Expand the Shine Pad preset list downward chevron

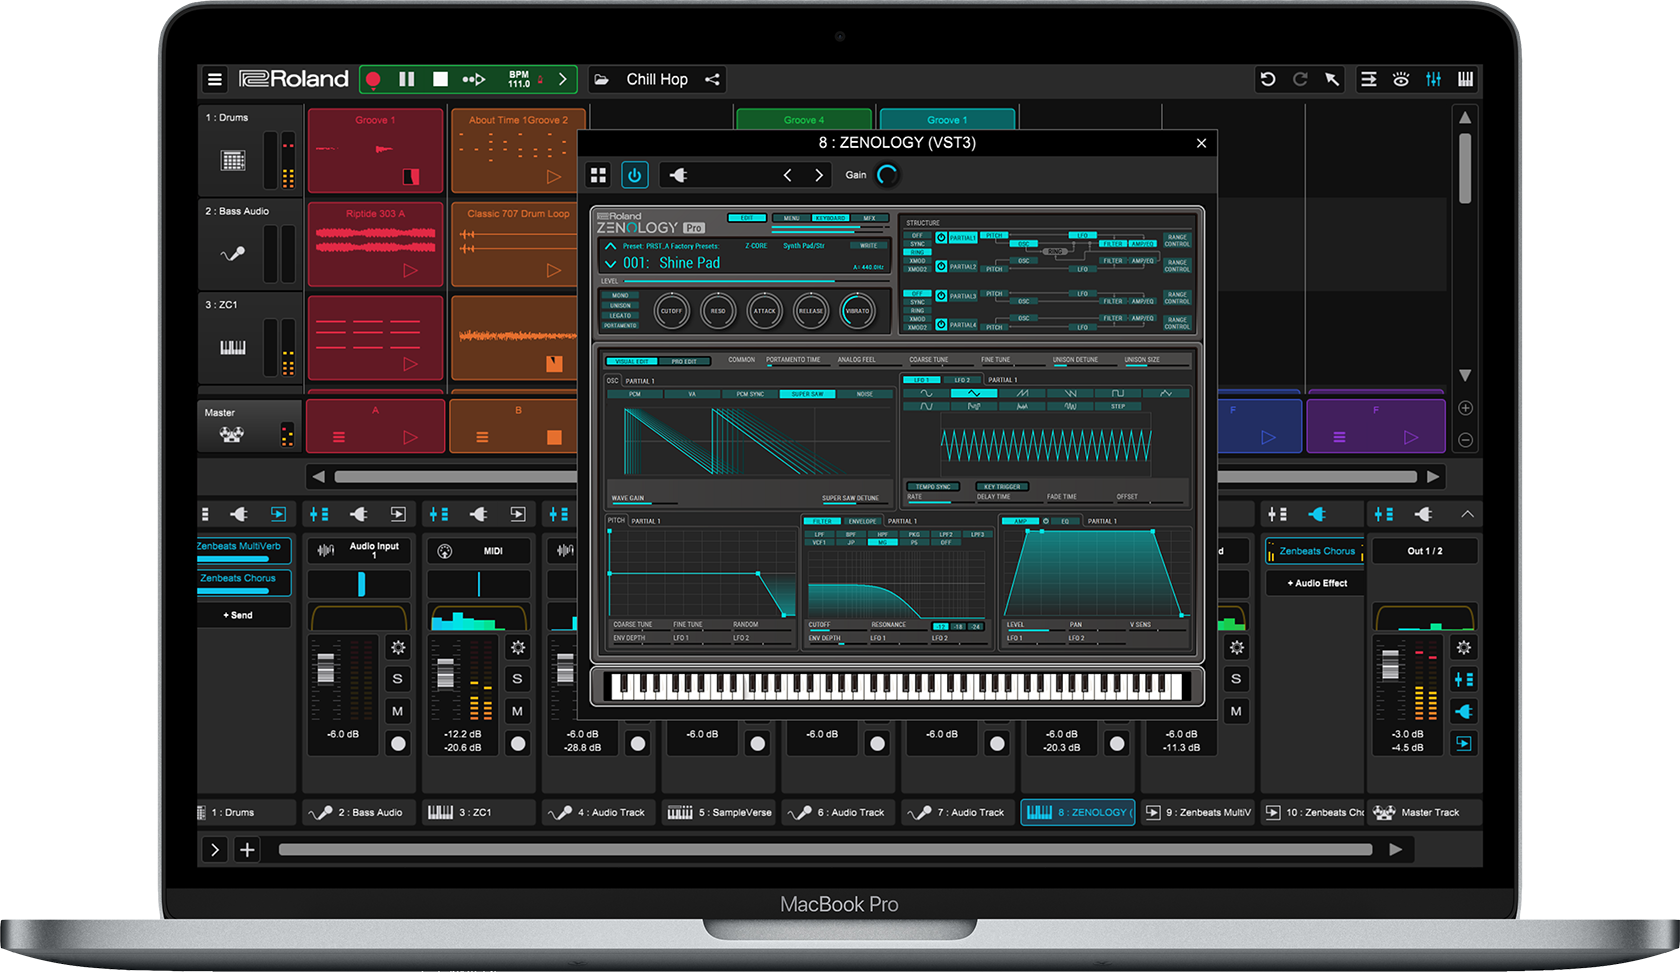(611, 263)
